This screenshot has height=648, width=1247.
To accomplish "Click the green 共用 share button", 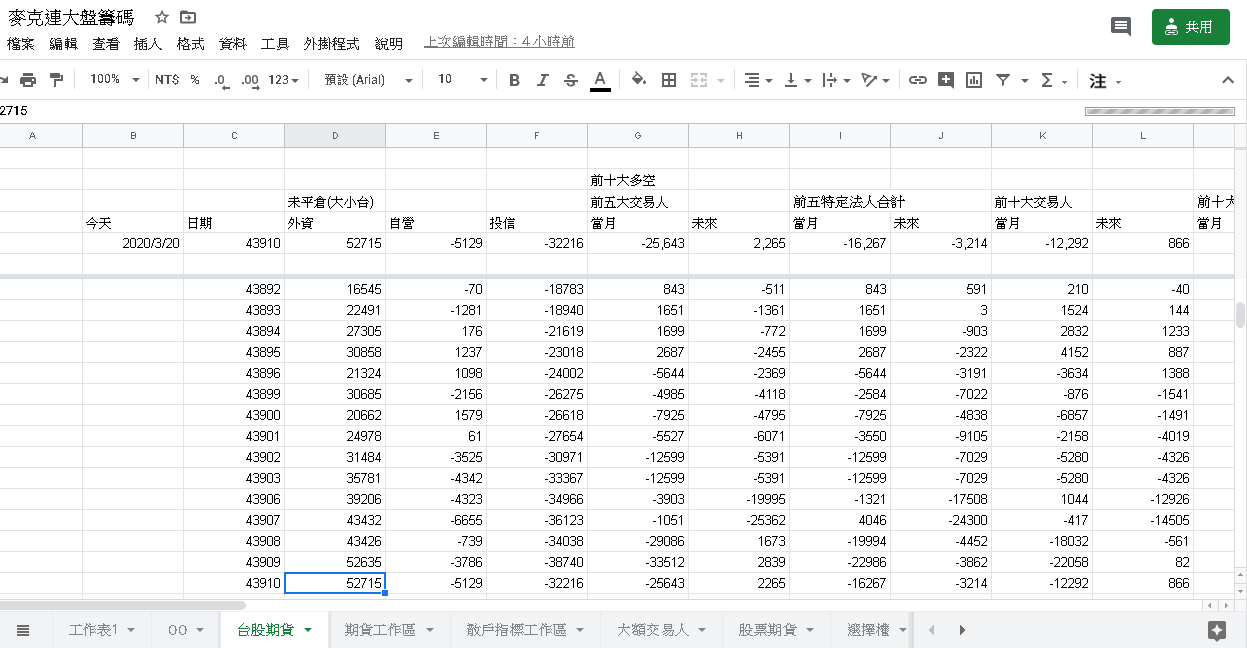I will (x=1190, y=27).
